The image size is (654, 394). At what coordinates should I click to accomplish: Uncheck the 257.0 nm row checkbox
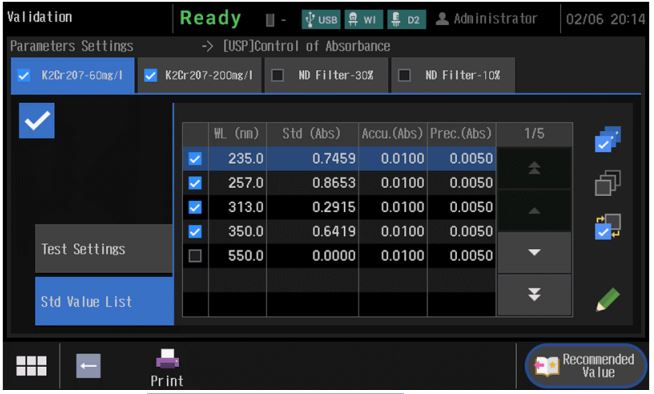195,183
